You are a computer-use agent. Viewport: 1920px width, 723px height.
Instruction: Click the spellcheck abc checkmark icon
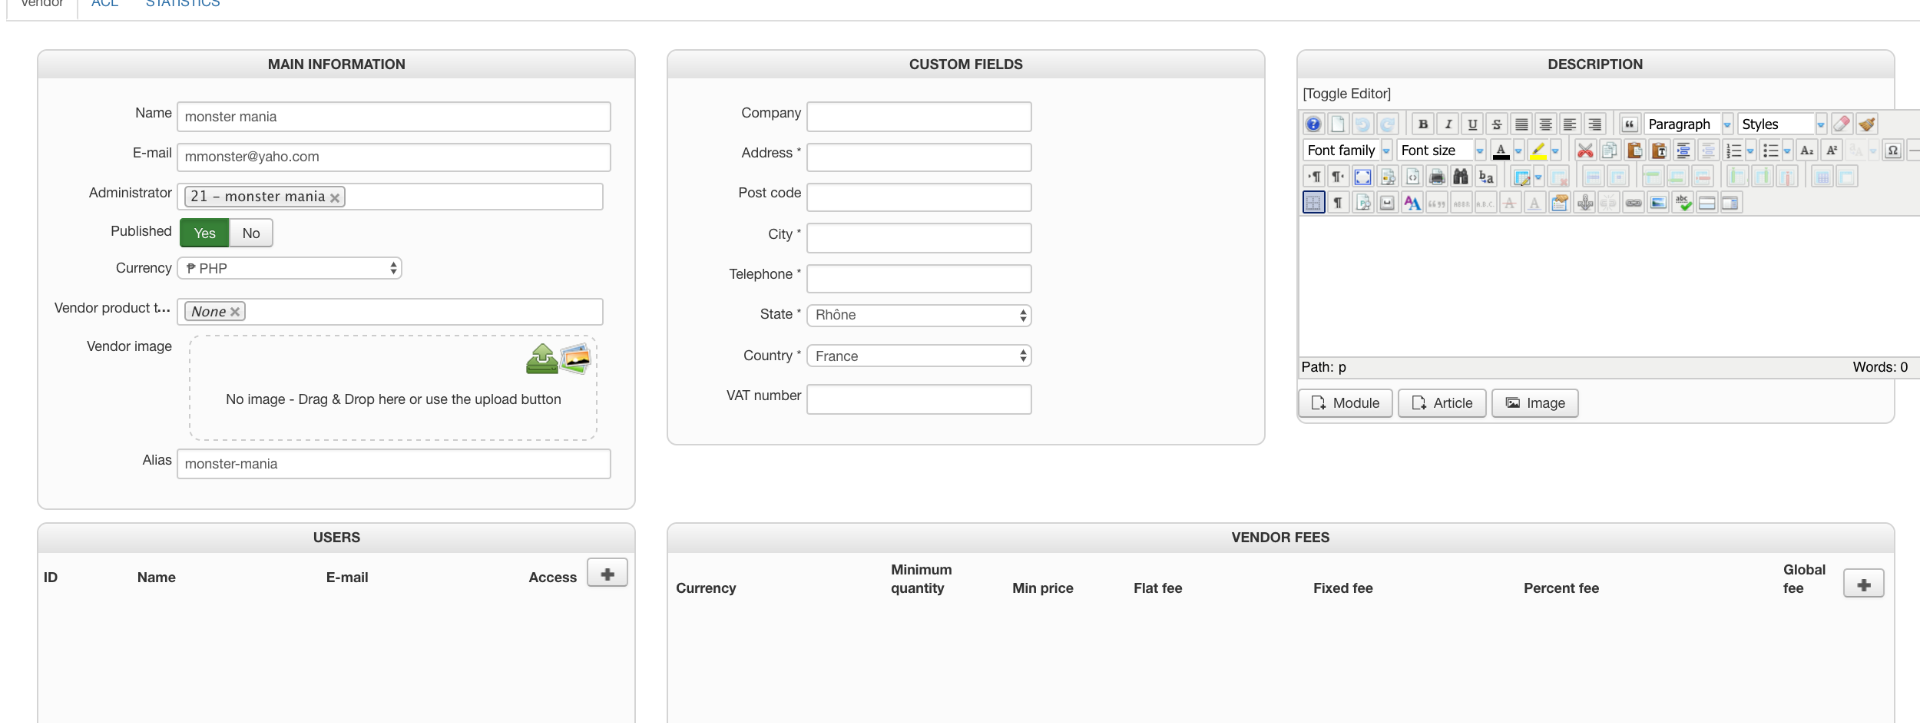(x=1683, y=203)
